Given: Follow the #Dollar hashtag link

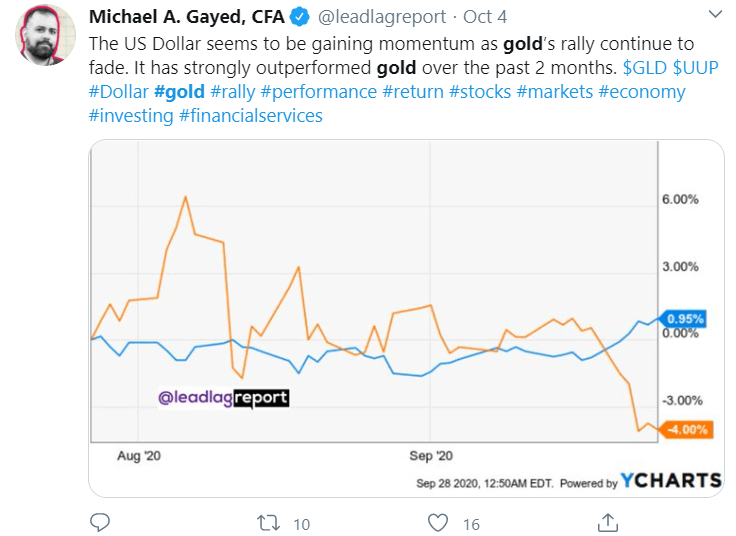Looking at the screenshot, I should (118, 92).
